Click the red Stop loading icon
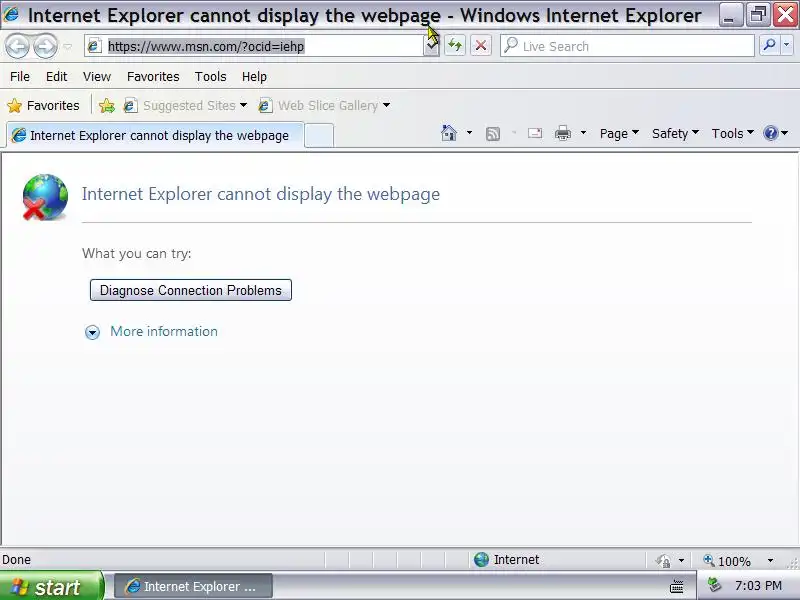This screenshot has width=800, height=600. [481, 46]
